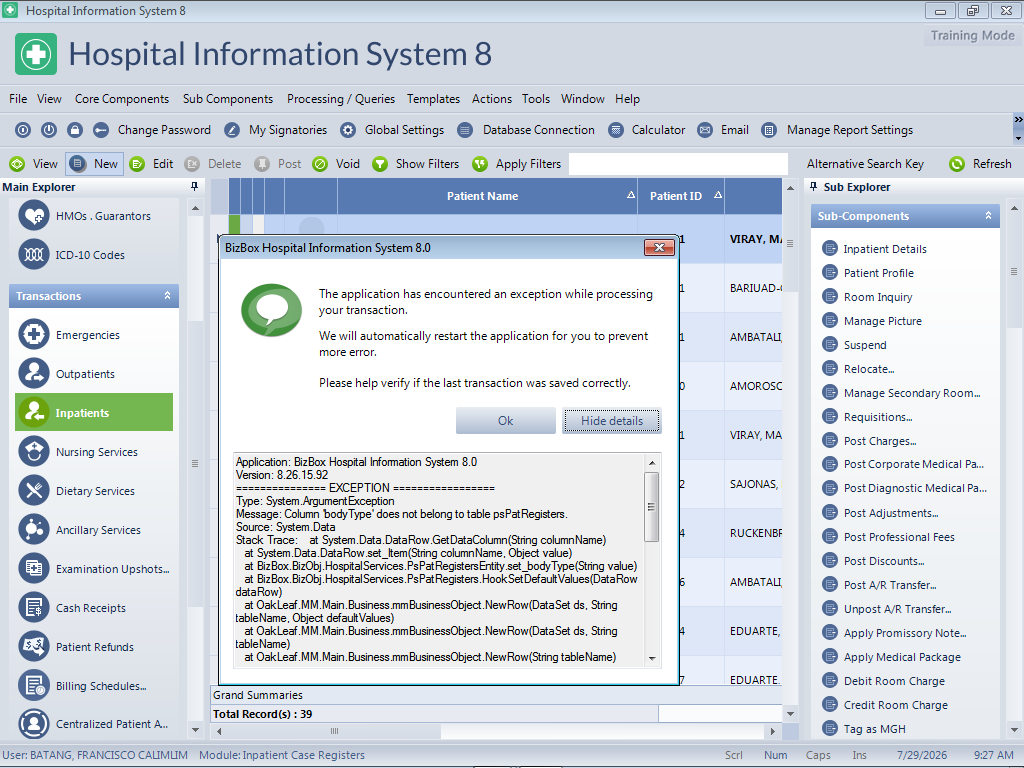This screenshot has height=768, width=1024.
Task: Open Dietary Services icon
Action: click(x=34, y=490)
